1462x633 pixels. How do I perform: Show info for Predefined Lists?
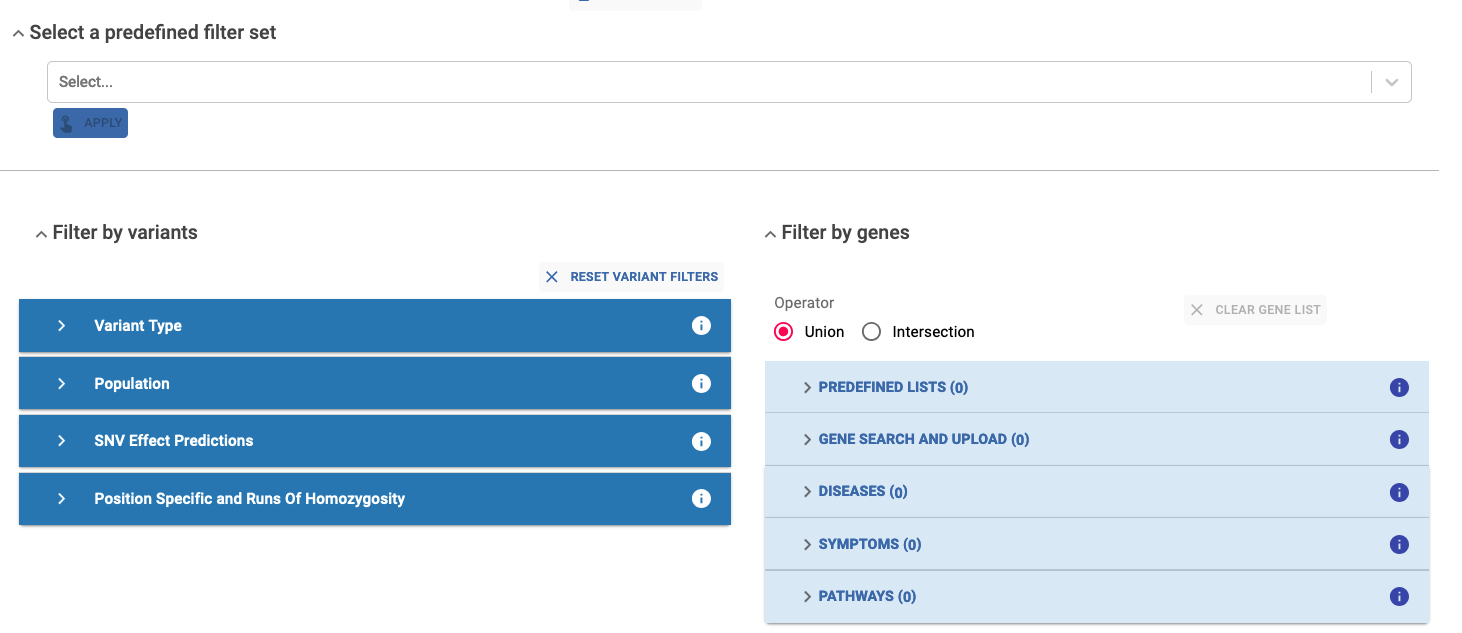1399,388
